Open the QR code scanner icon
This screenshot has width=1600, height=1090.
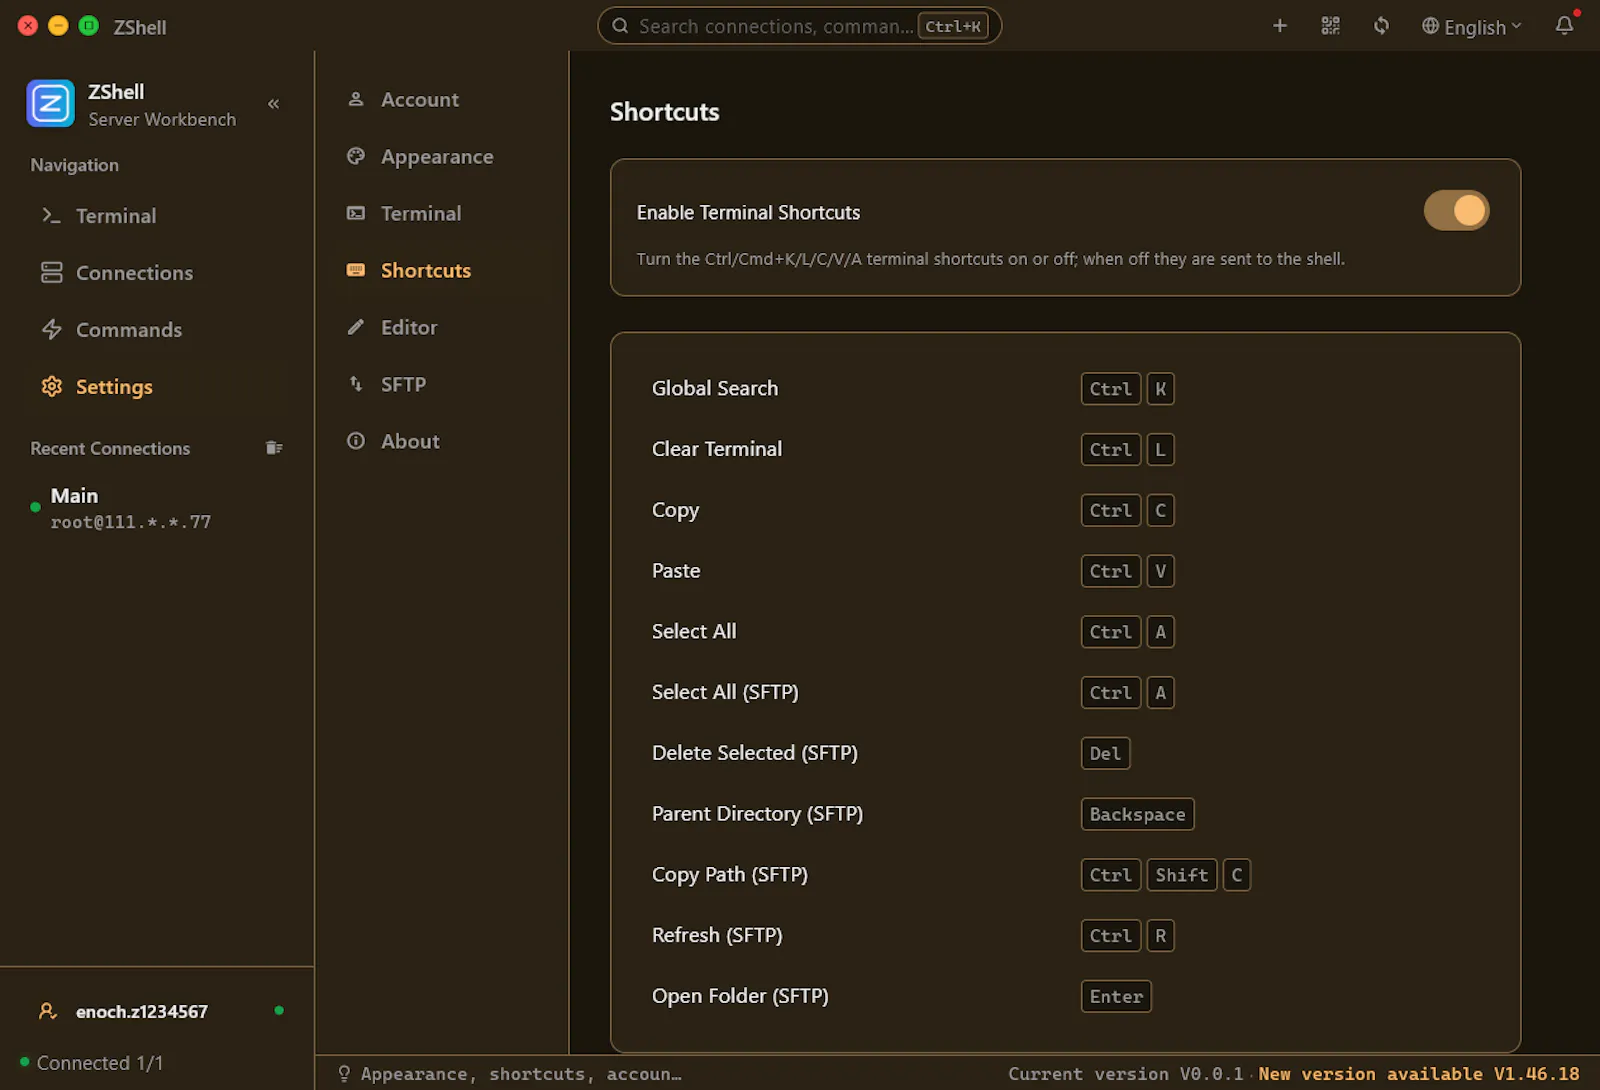coord(1330,26)
